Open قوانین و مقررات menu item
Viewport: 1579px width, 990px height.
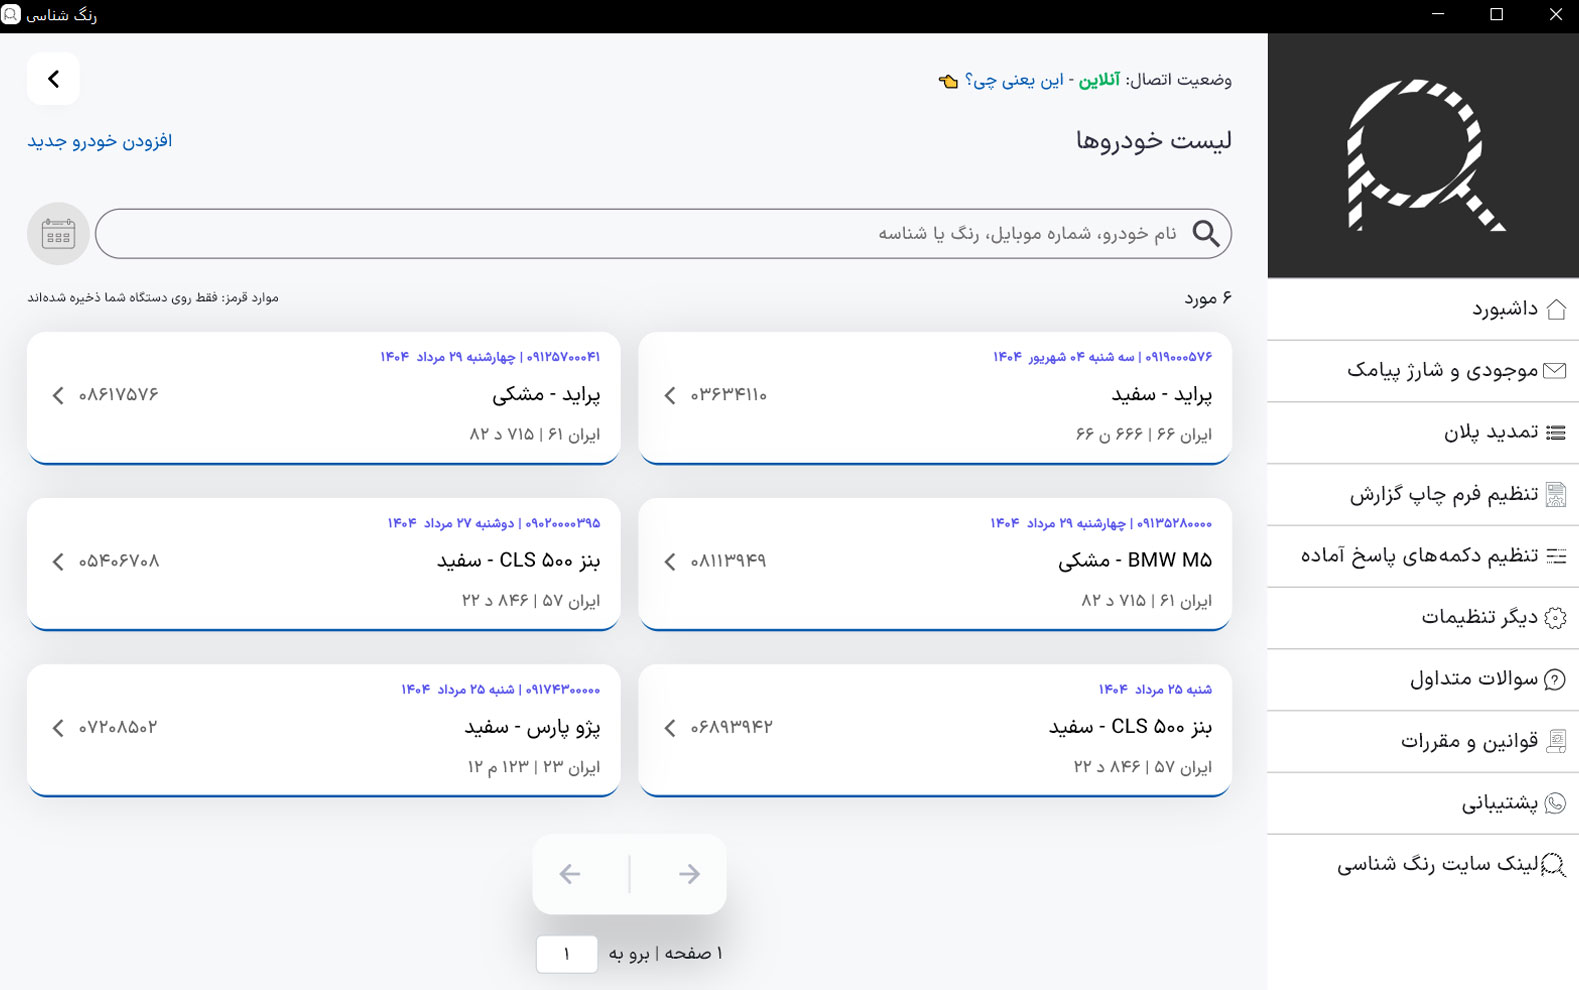click(x=1423, y=741)
